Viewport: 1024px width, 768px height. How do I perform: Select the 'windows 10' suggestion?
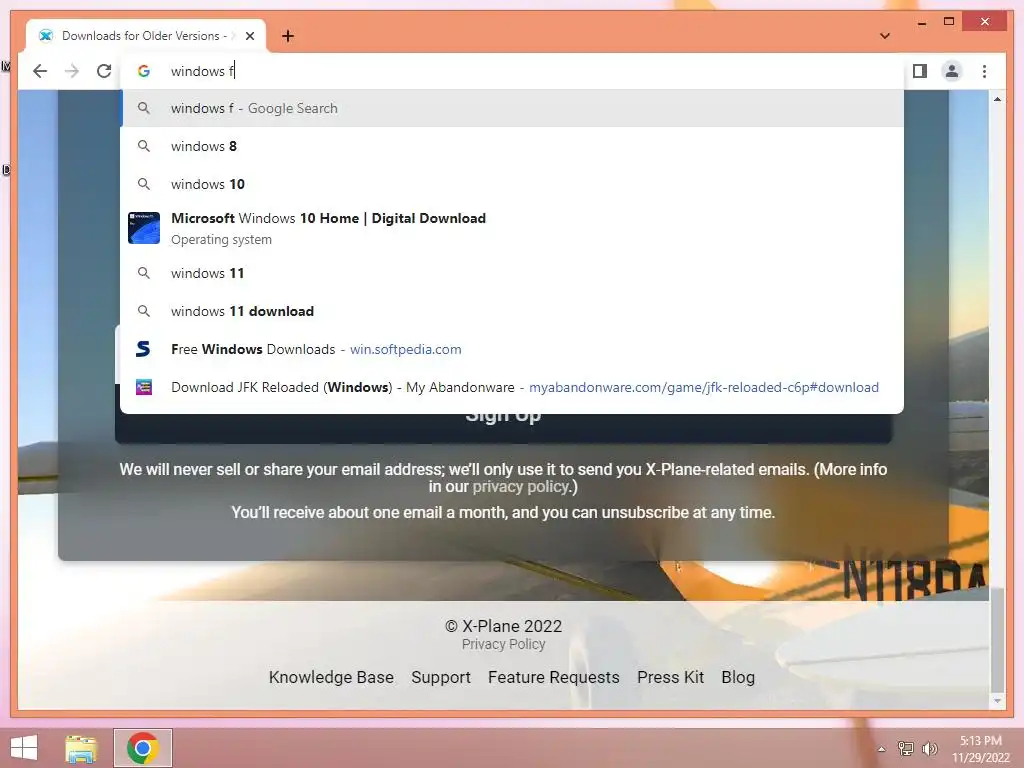coord(512,184)
